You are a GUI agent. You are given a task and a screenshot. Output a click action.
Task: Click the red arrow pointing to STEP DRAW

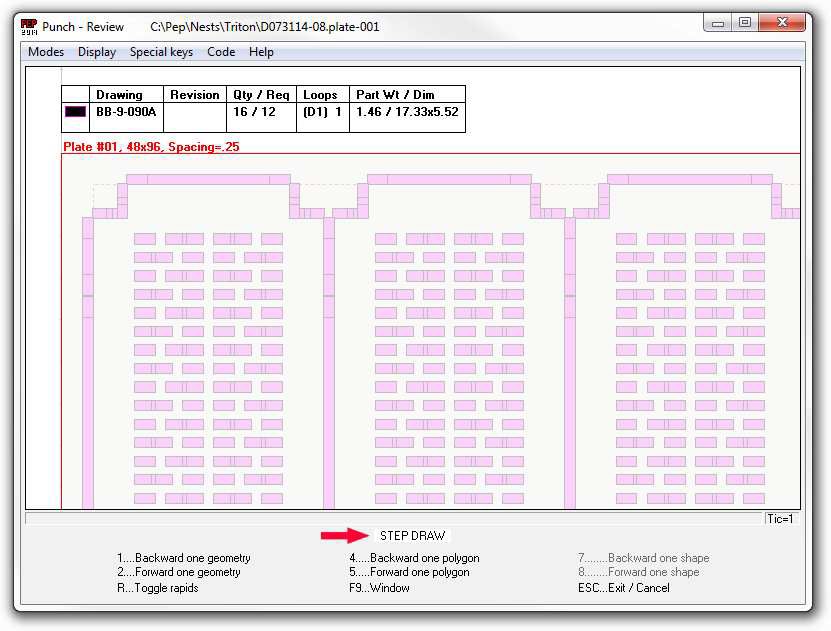pyautogui.click(x=343, y=536)
